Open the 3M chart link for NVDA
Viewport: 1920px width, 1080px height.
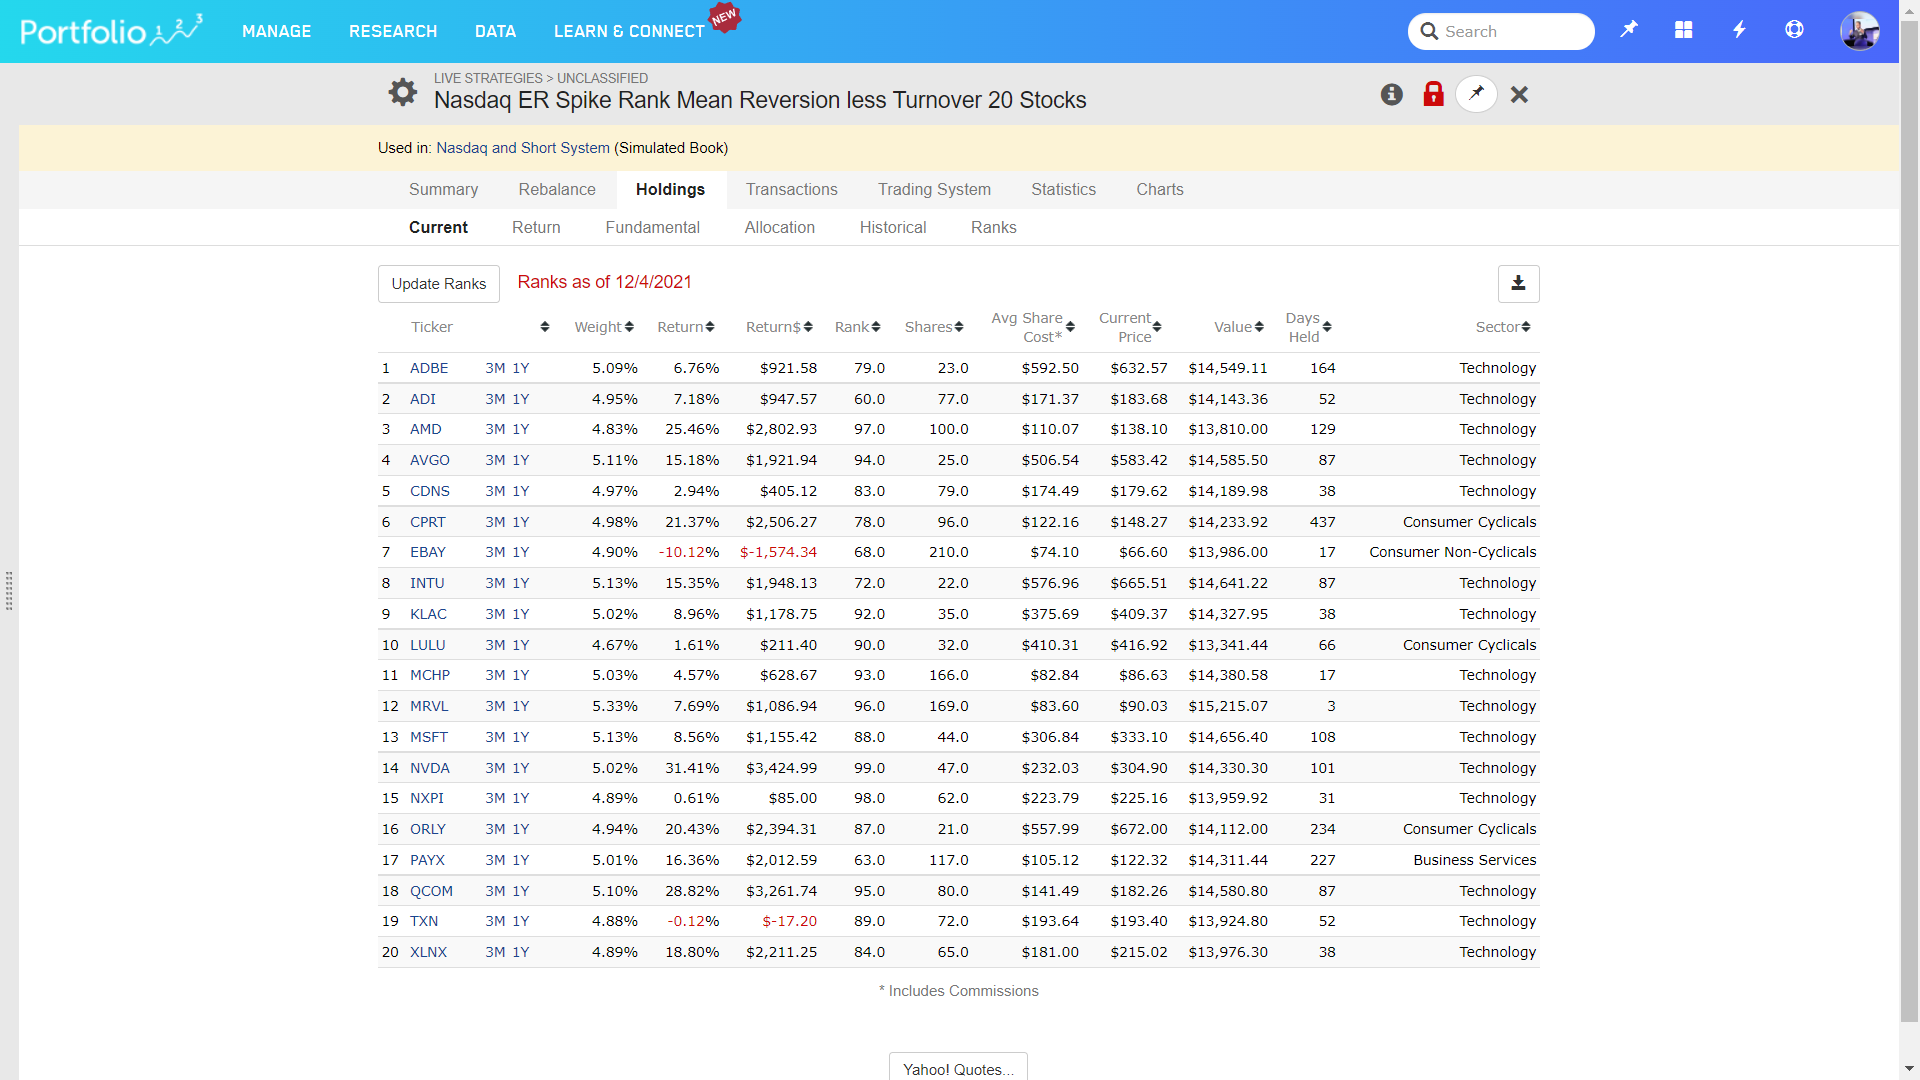tap(495, 768)
